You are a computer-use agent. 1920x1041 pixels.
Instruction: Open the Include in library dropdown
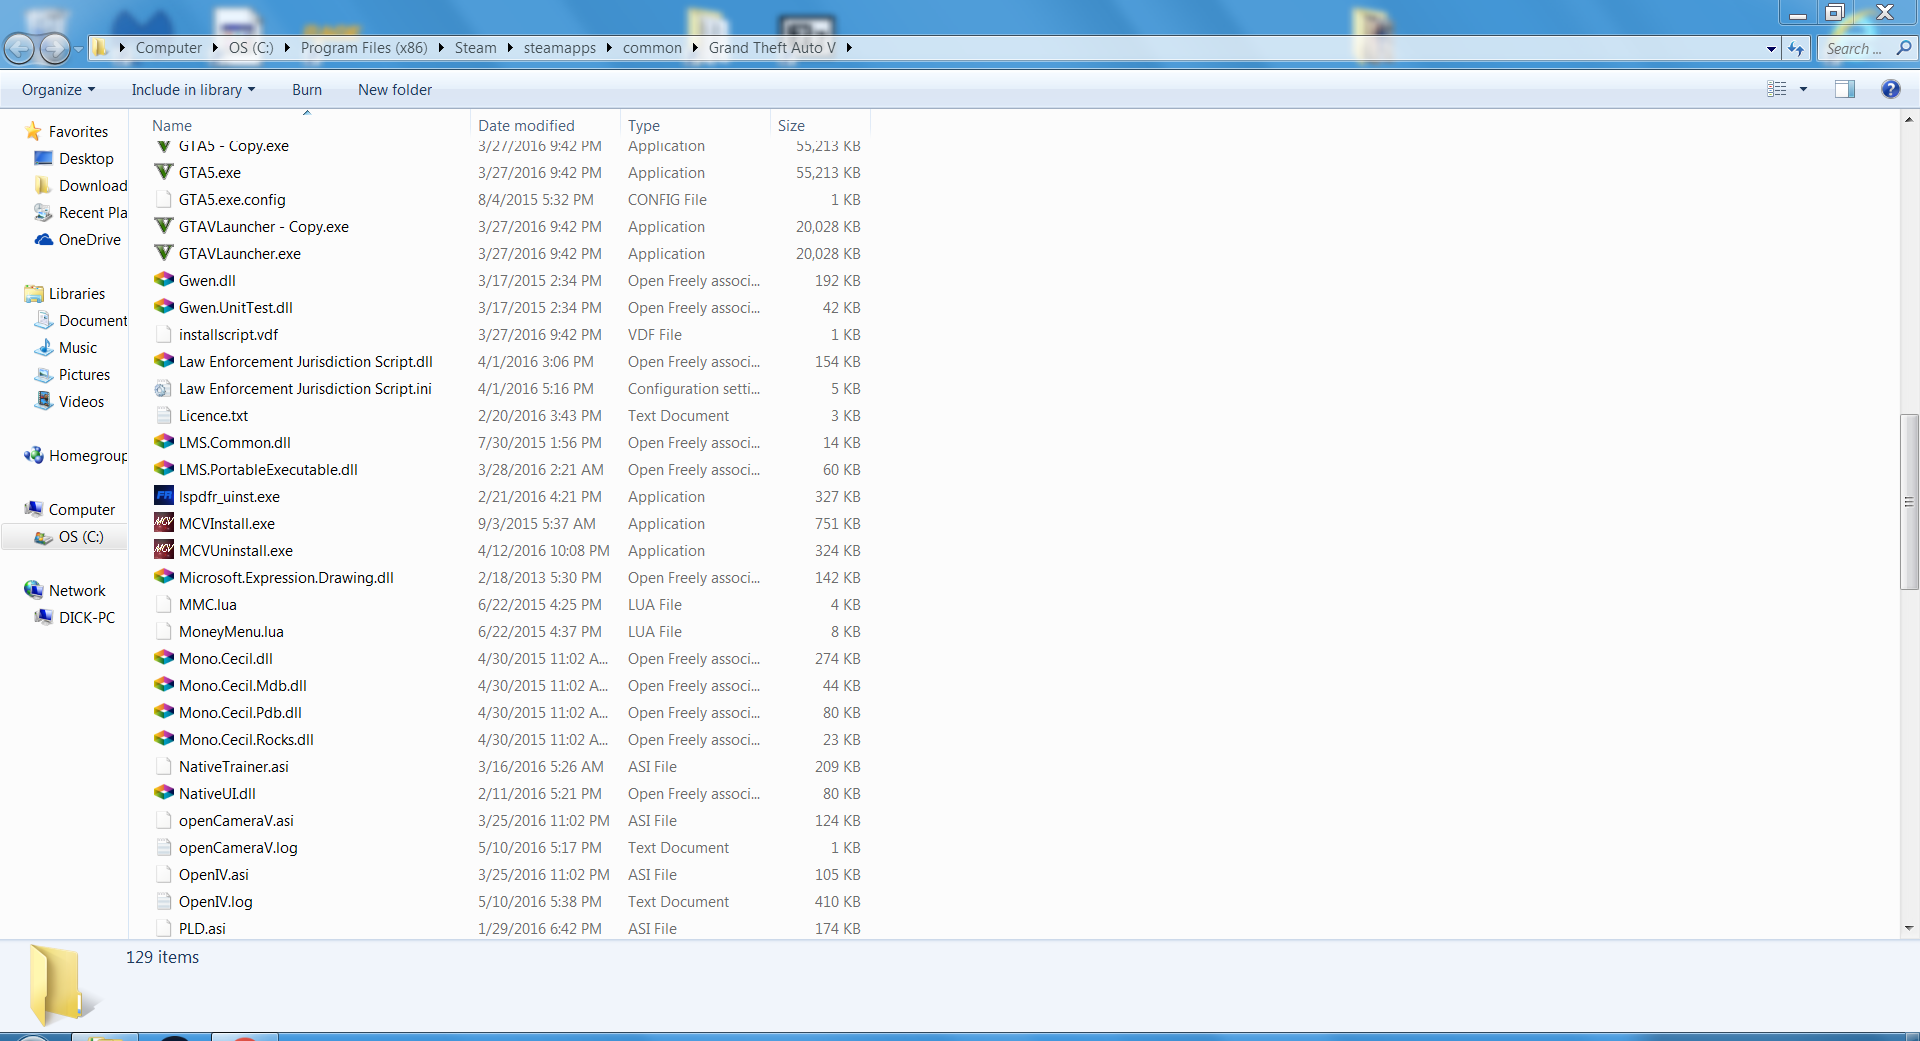(x=193, y=90)
